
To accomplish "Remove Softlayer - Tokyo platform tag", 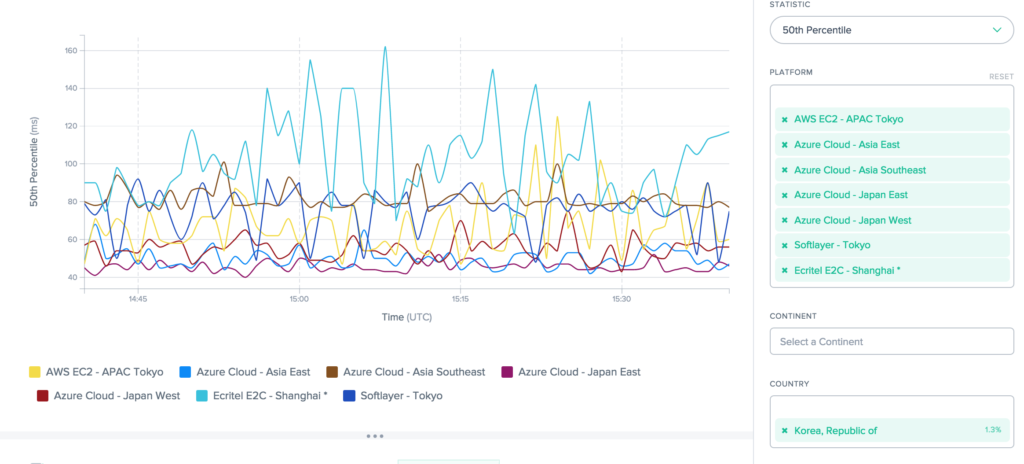I will point(785,245).
